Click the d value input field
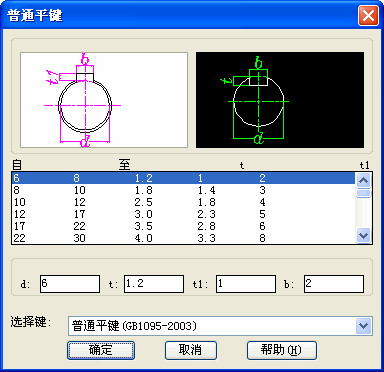This screenshot has width=384, height=372. (70, 284)
